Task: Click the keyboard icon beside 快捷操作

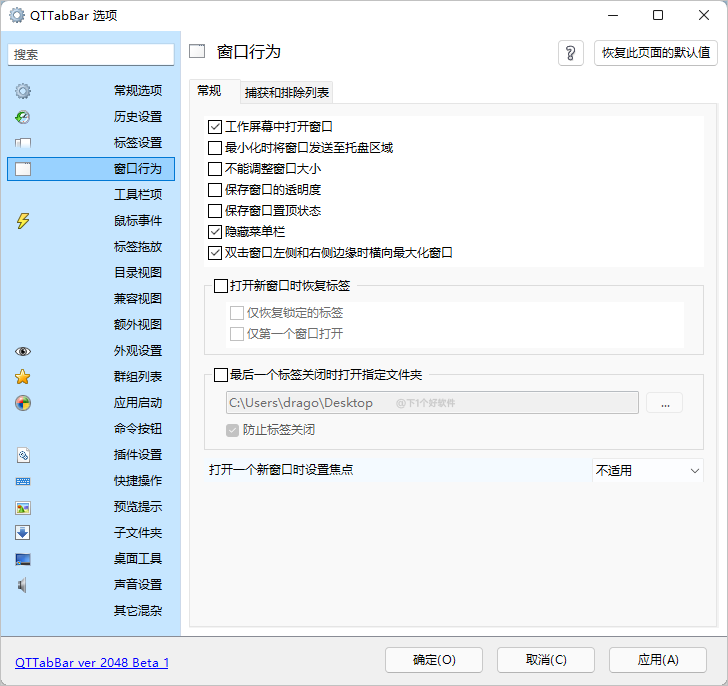Action: coord(23,481)
